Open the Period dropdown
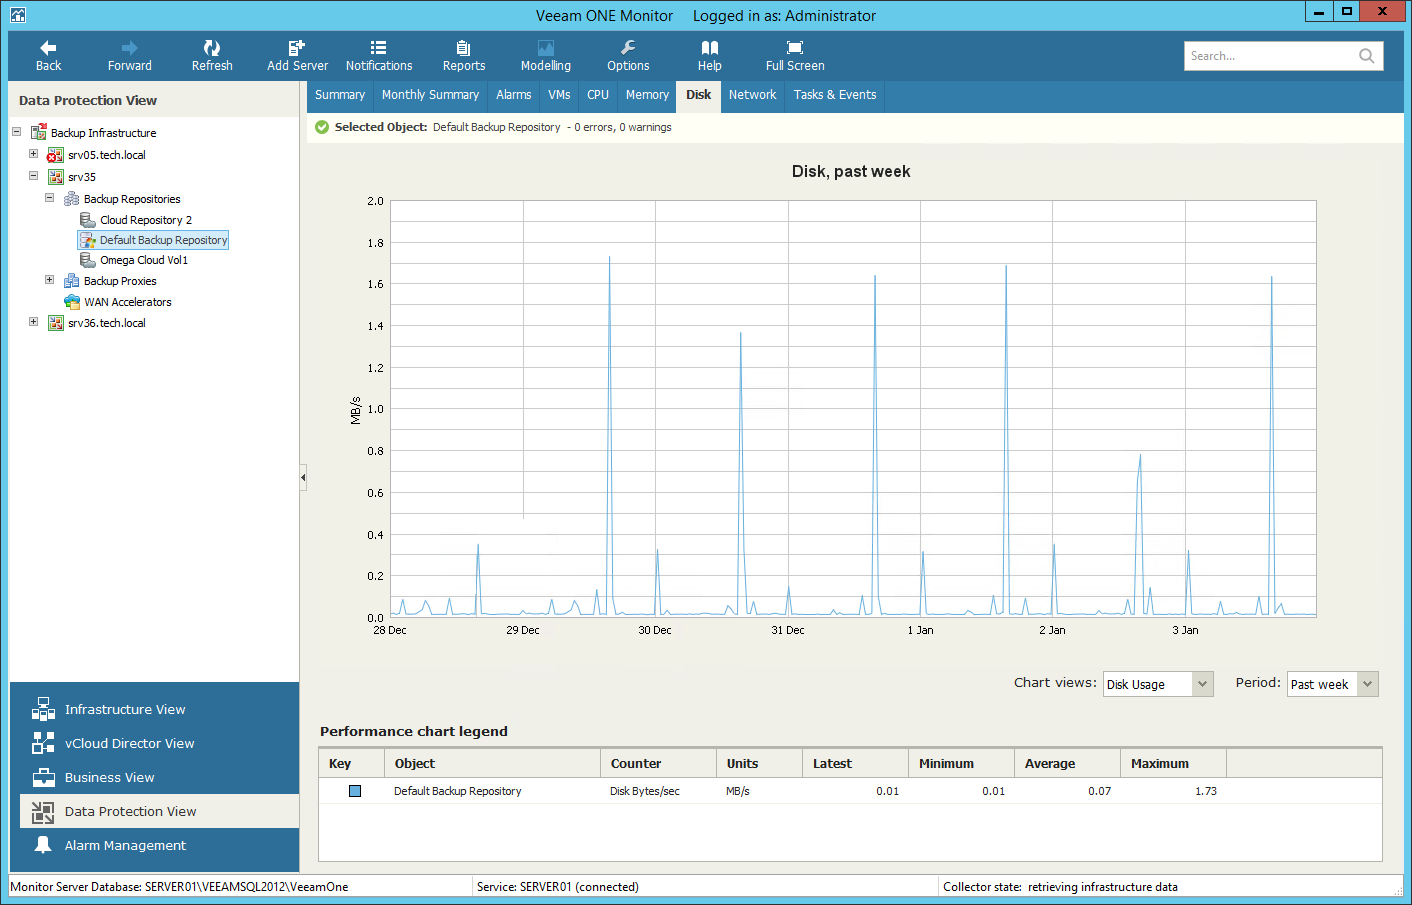This screenshot has width=1412, height=905. click(1332, 684)
